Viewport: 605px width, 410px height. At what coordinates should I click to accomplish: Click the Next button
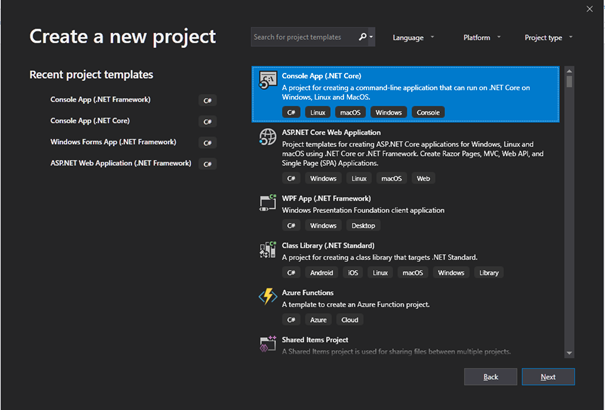tap(548, 377)
